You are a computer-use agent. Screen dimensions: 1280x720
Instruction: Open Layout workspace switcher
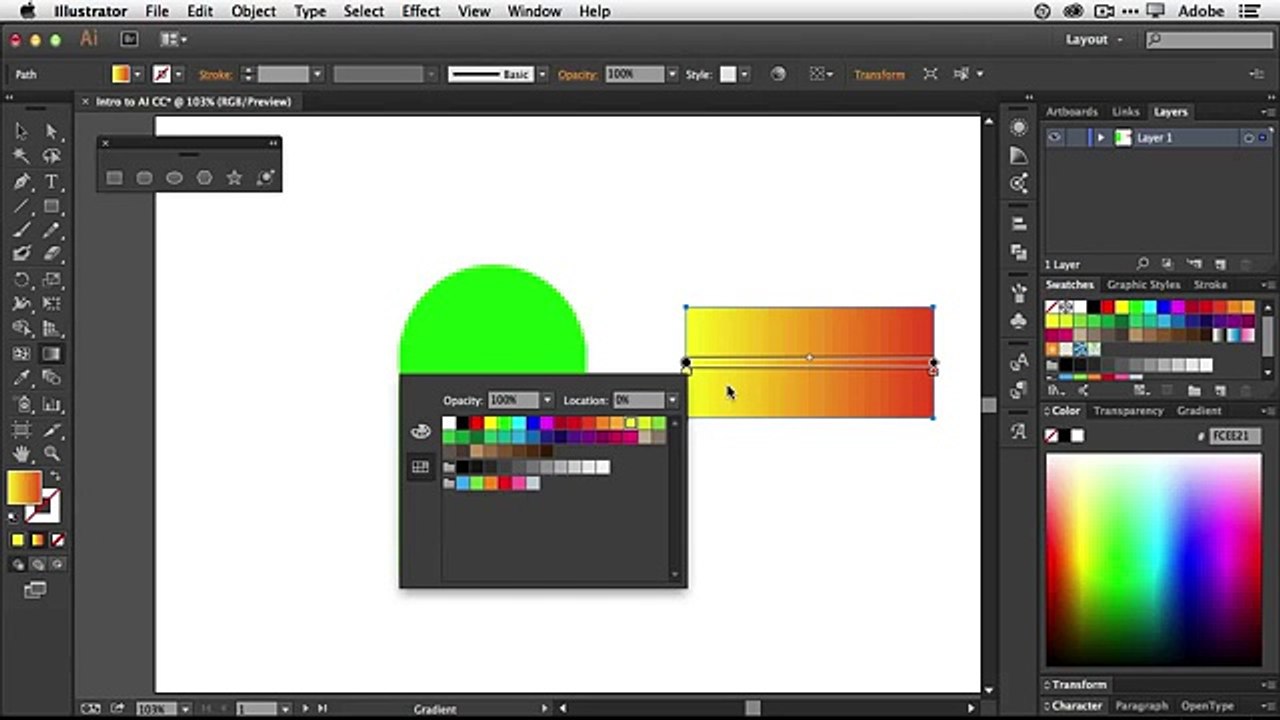(1094, 39)
